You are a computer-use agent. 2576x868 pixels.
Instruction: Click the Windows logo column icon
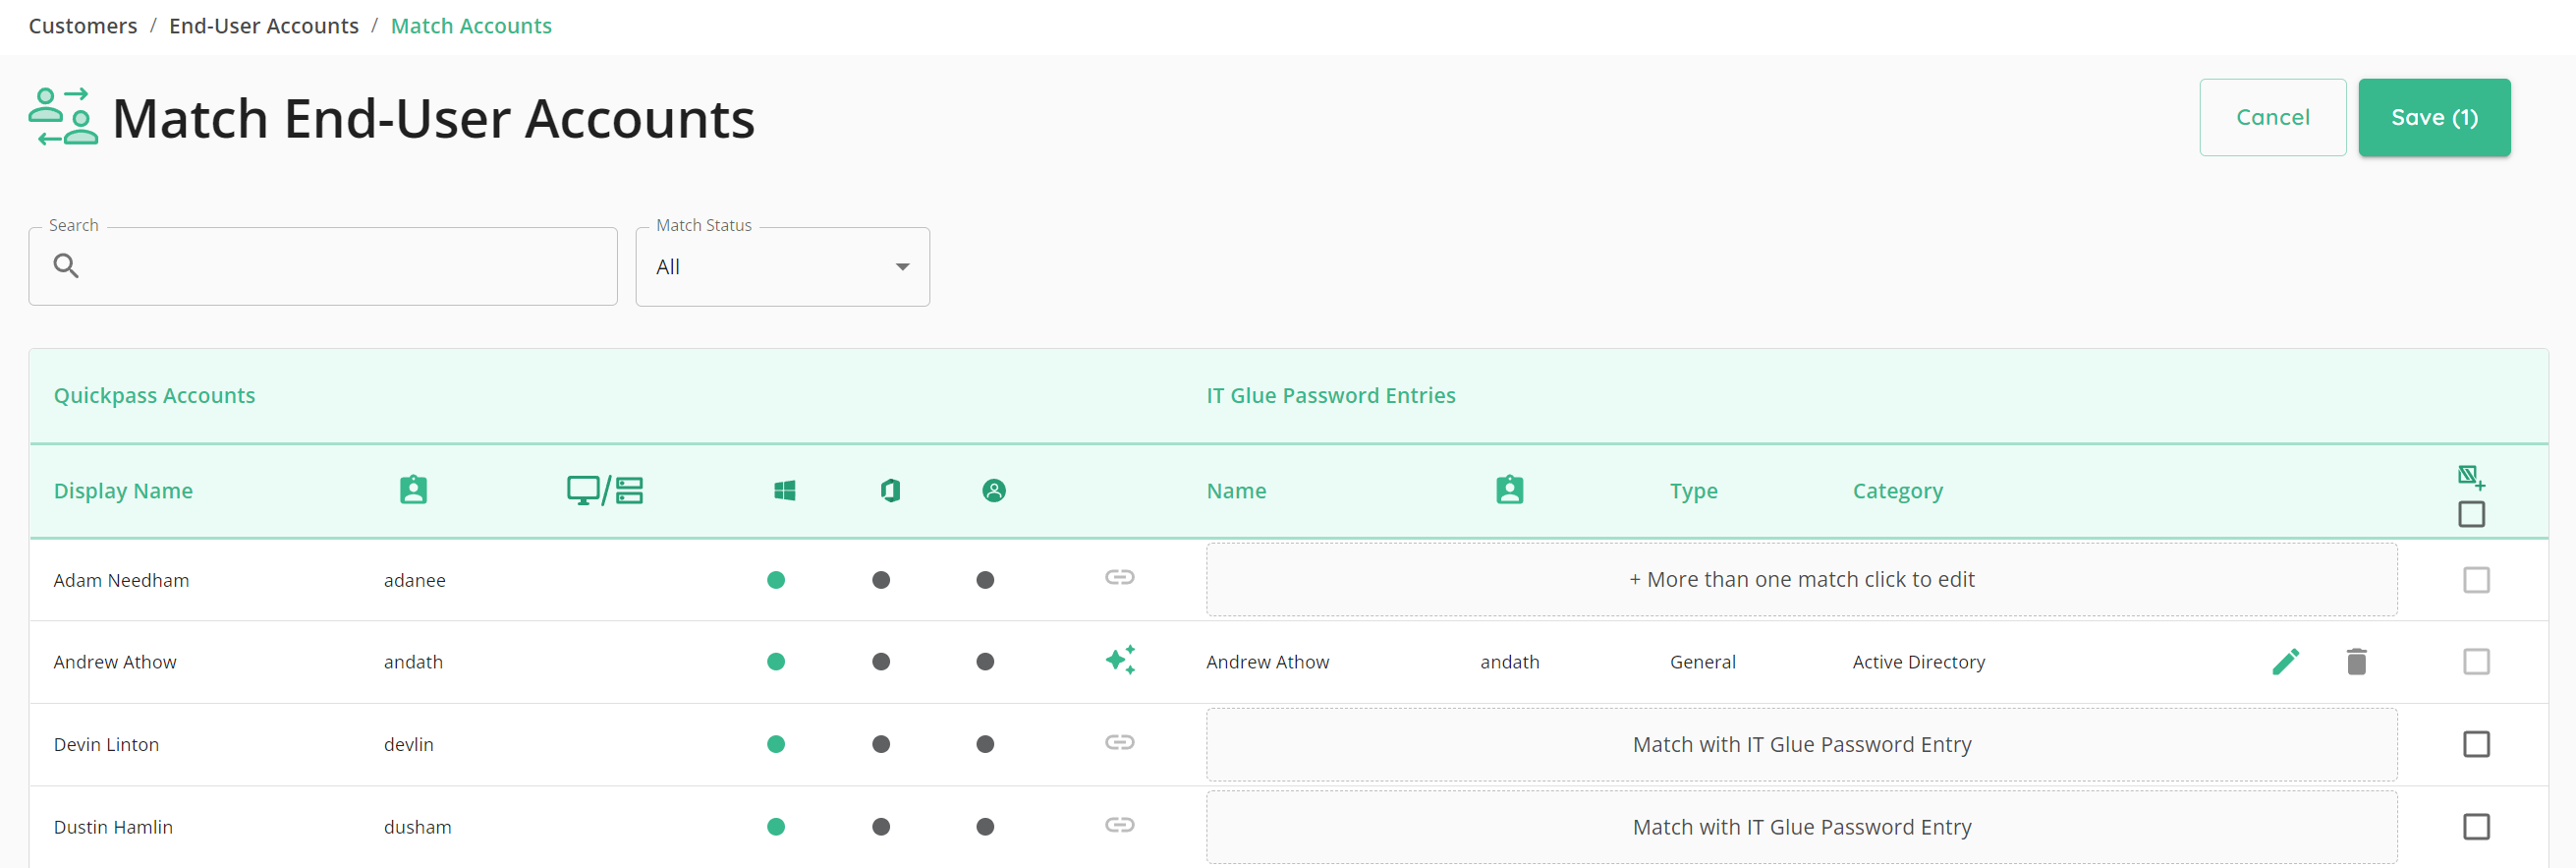click(785, 490)
